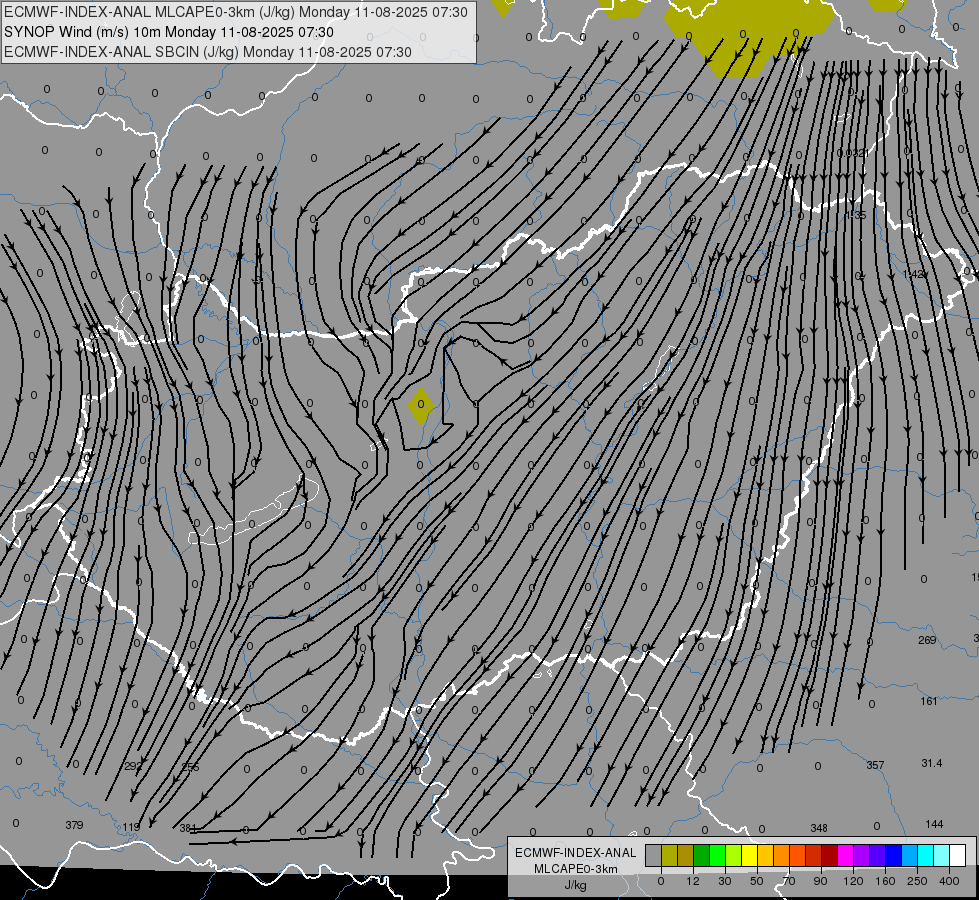Select the amber swatch after 50
The height and width of the screenshot is (900, 979).
click(x=765, y=855)
